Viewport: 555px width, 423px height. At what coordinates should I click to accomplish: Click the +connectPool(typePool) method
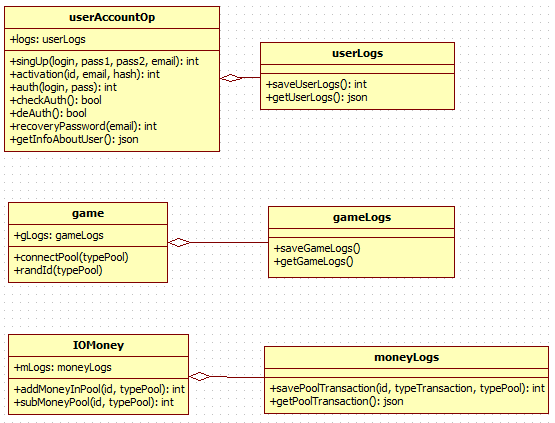pos(71,257)
